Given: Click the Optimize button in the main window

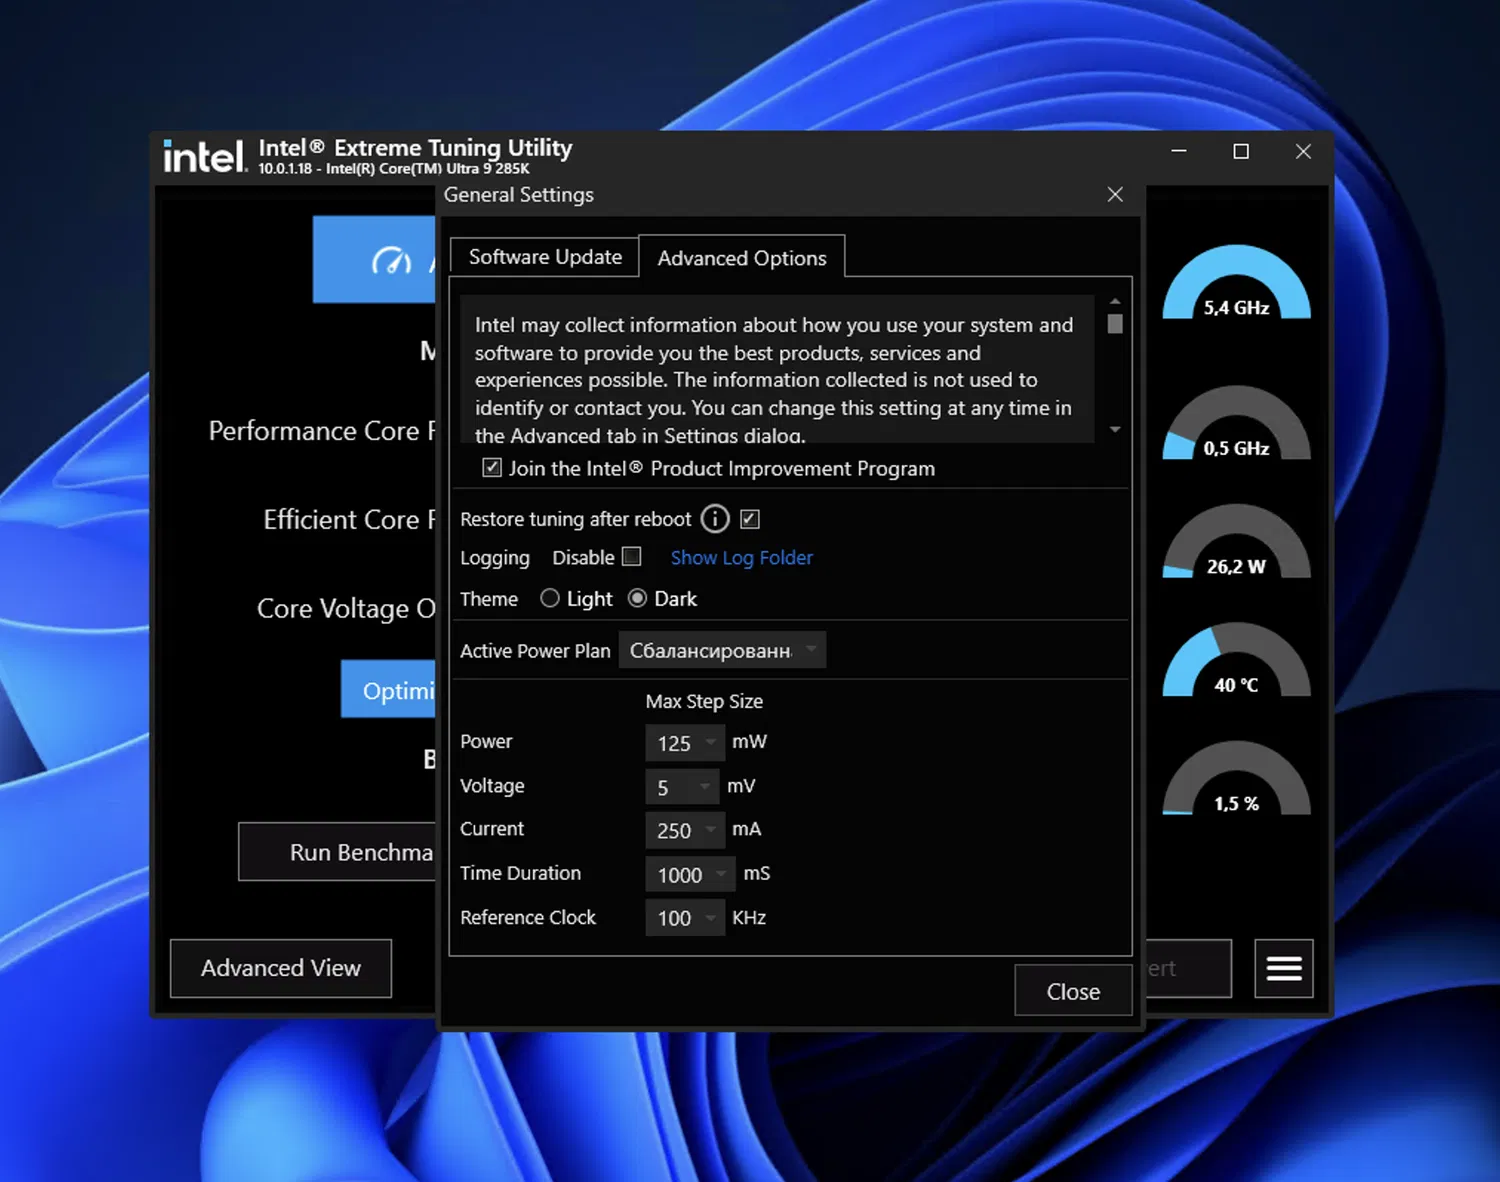Looking at the screenshot, I should click(388, 690).
